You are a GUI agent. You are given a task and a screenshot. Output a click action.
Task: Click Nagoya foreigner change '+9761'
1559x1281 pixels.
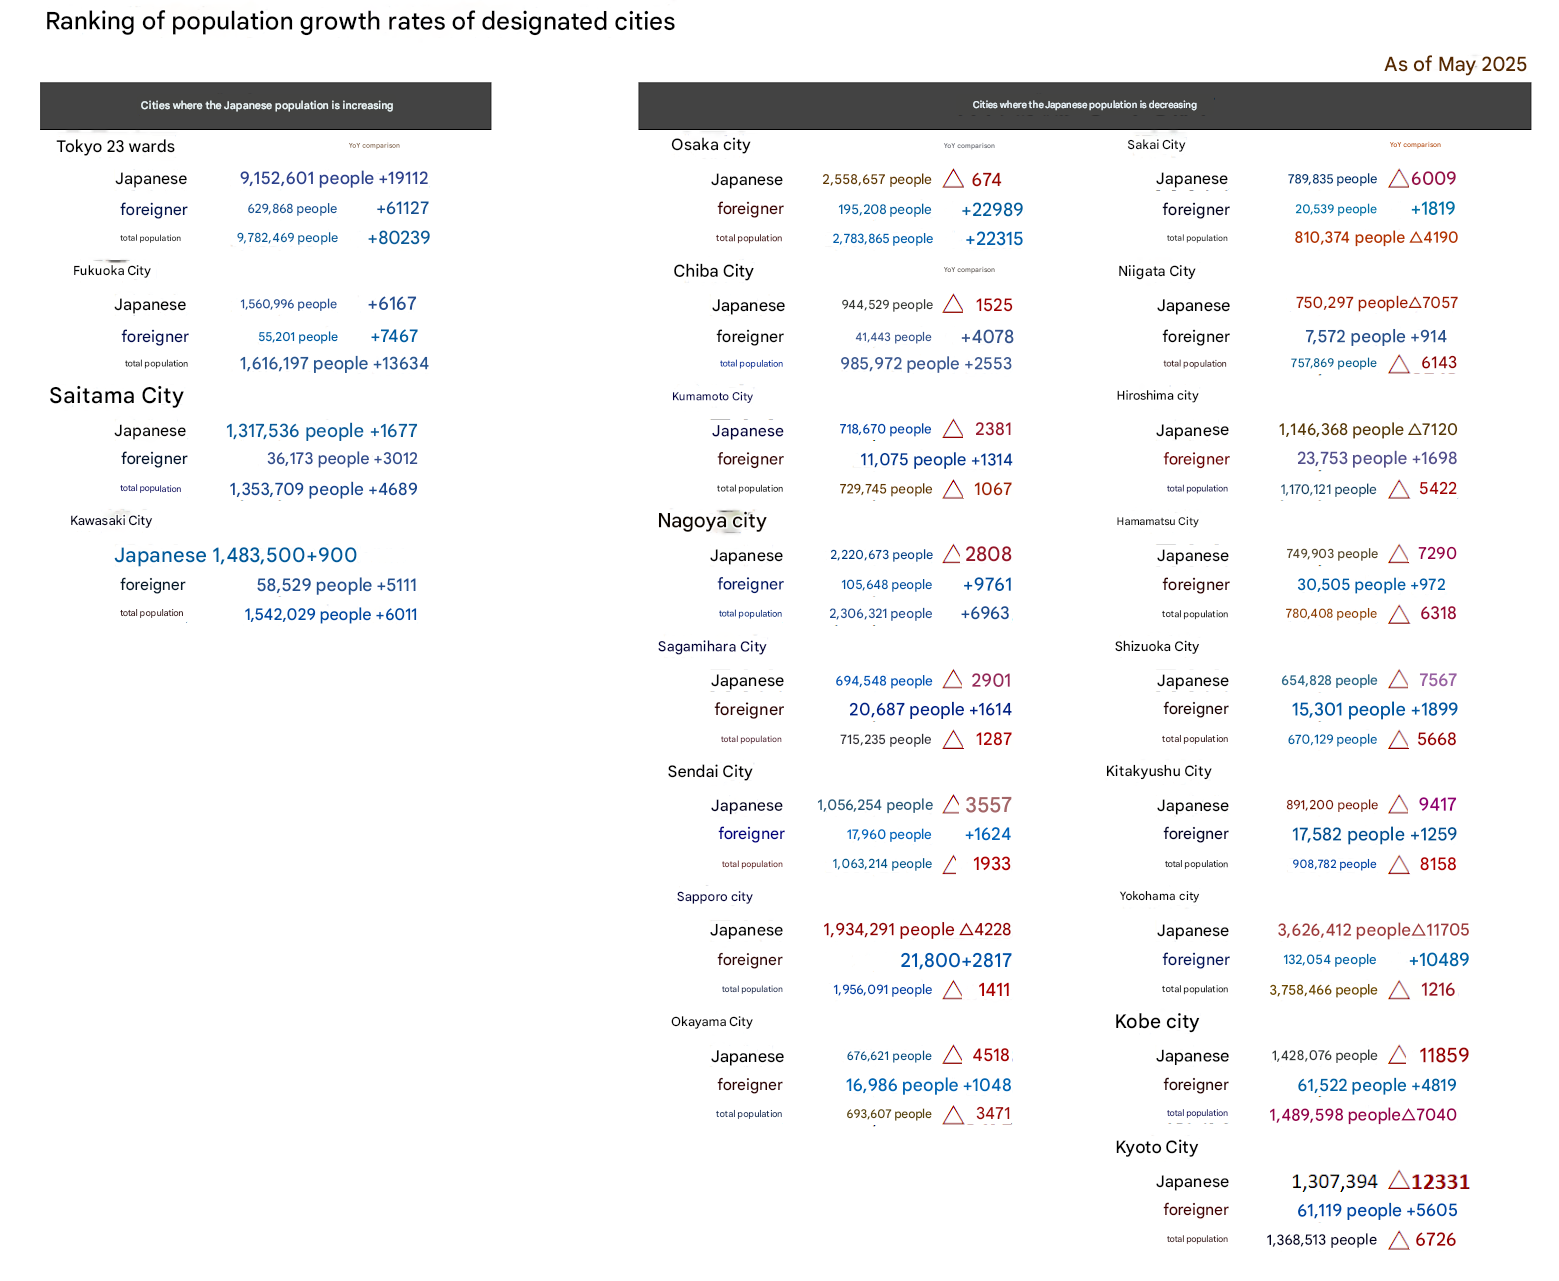[987, 585]
